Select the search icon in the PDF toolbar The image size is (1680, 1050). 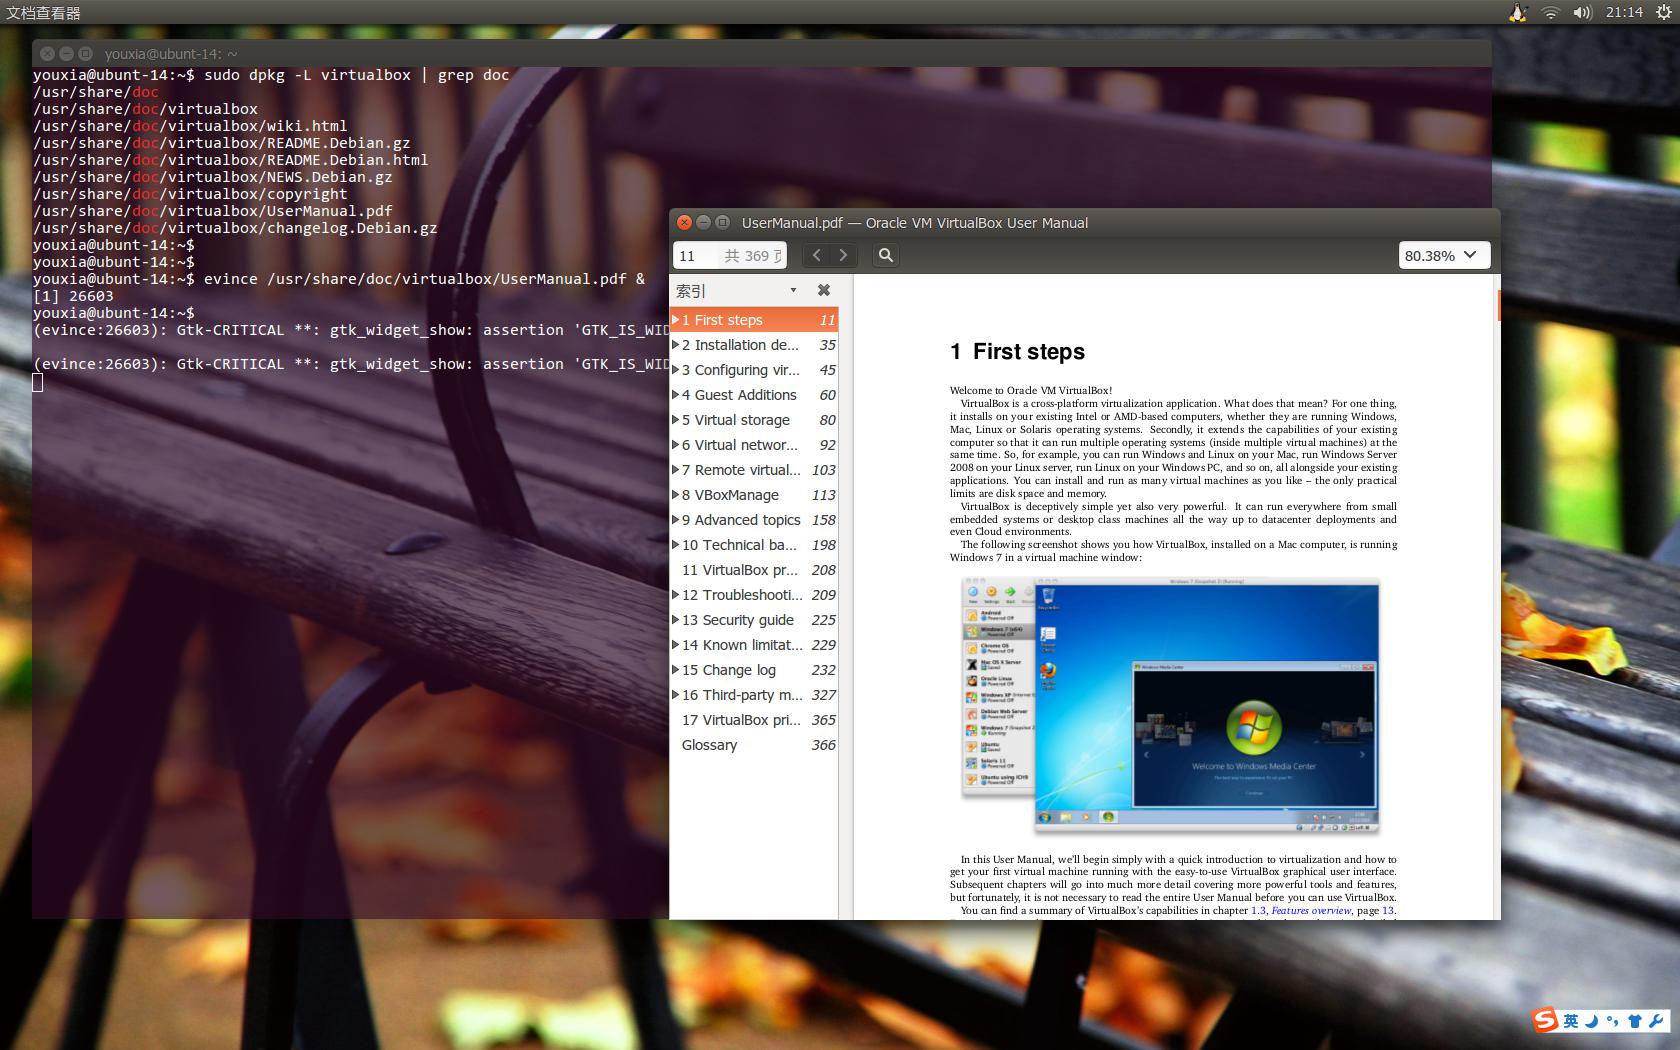[884, 255]
